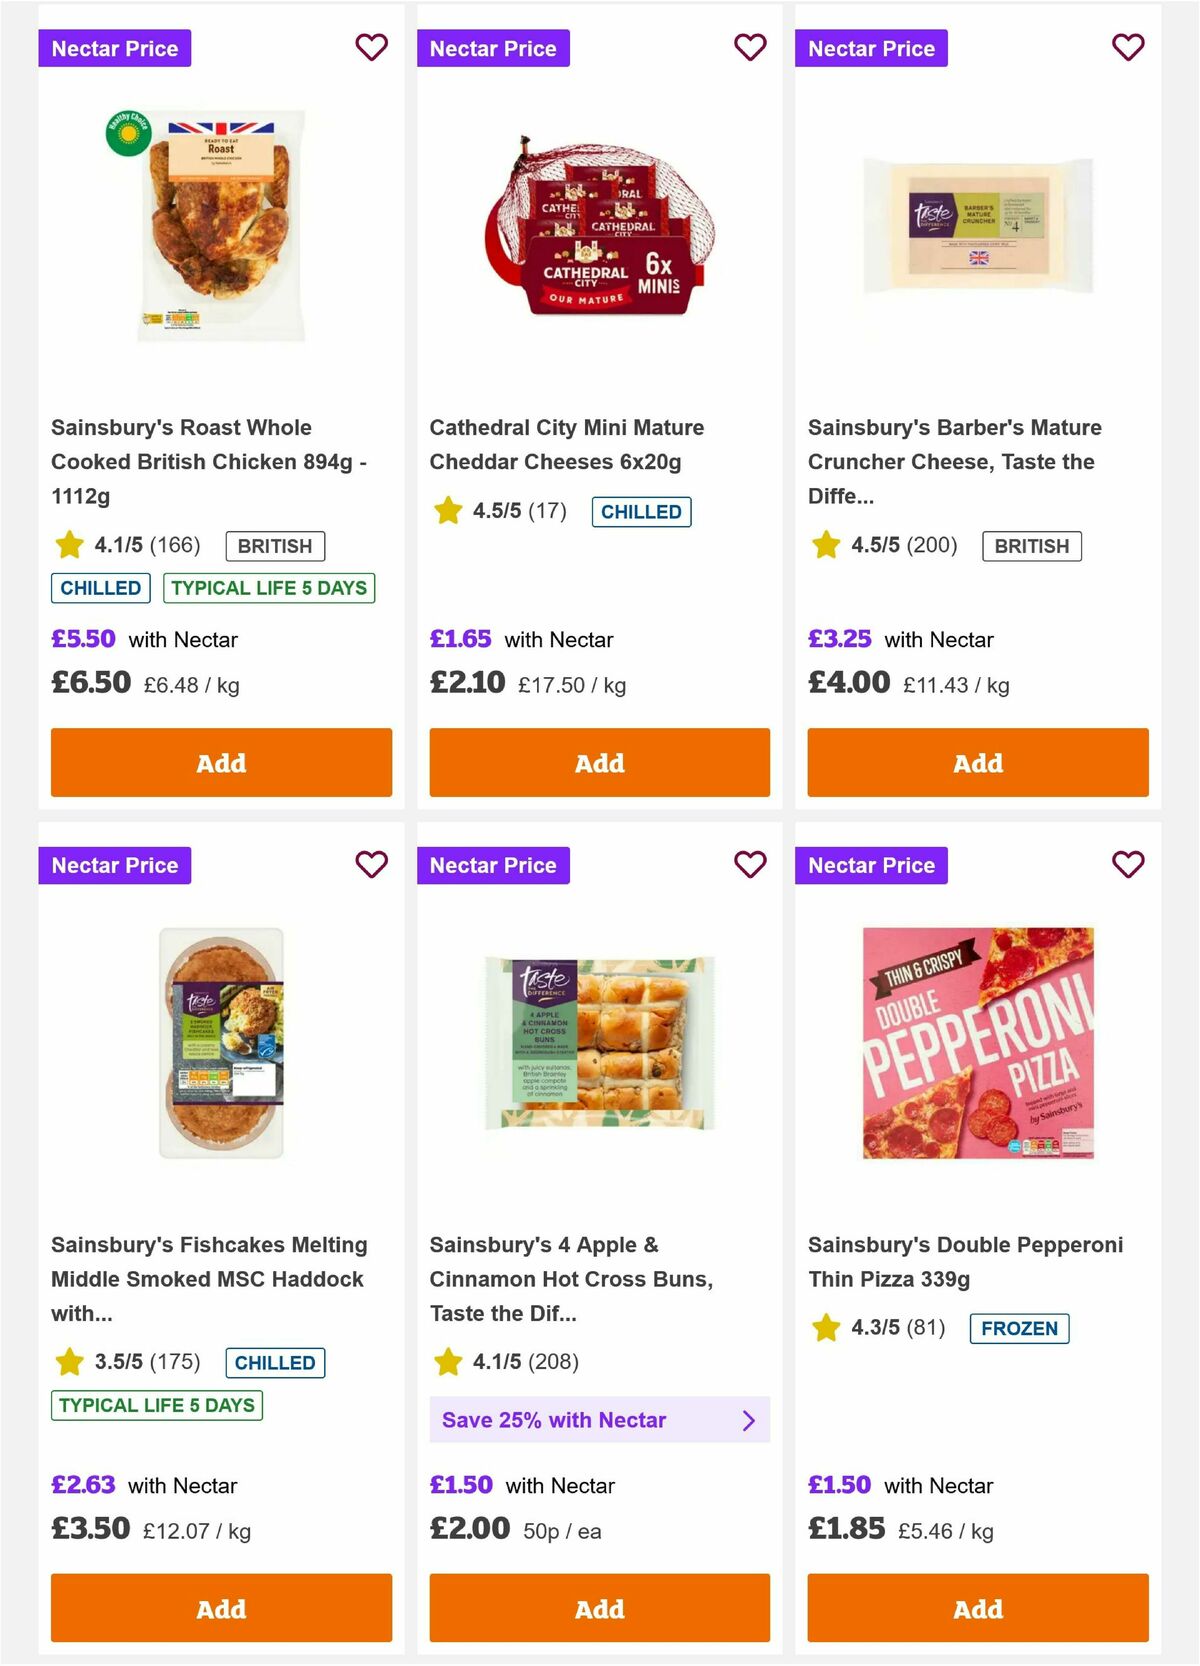Toggle the CHILLED filter tag on the fishcakes

(x=276, y=1362)
